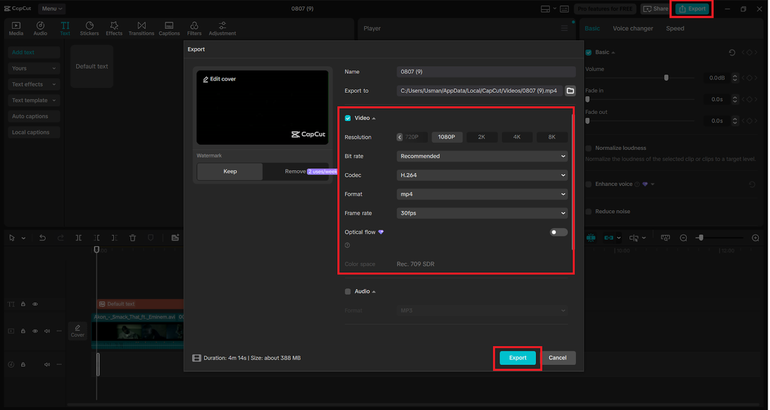This screenshot has width=770, height=410.
Task: Click the Edit cover pencil icon
Action: [x=205, y=79]
